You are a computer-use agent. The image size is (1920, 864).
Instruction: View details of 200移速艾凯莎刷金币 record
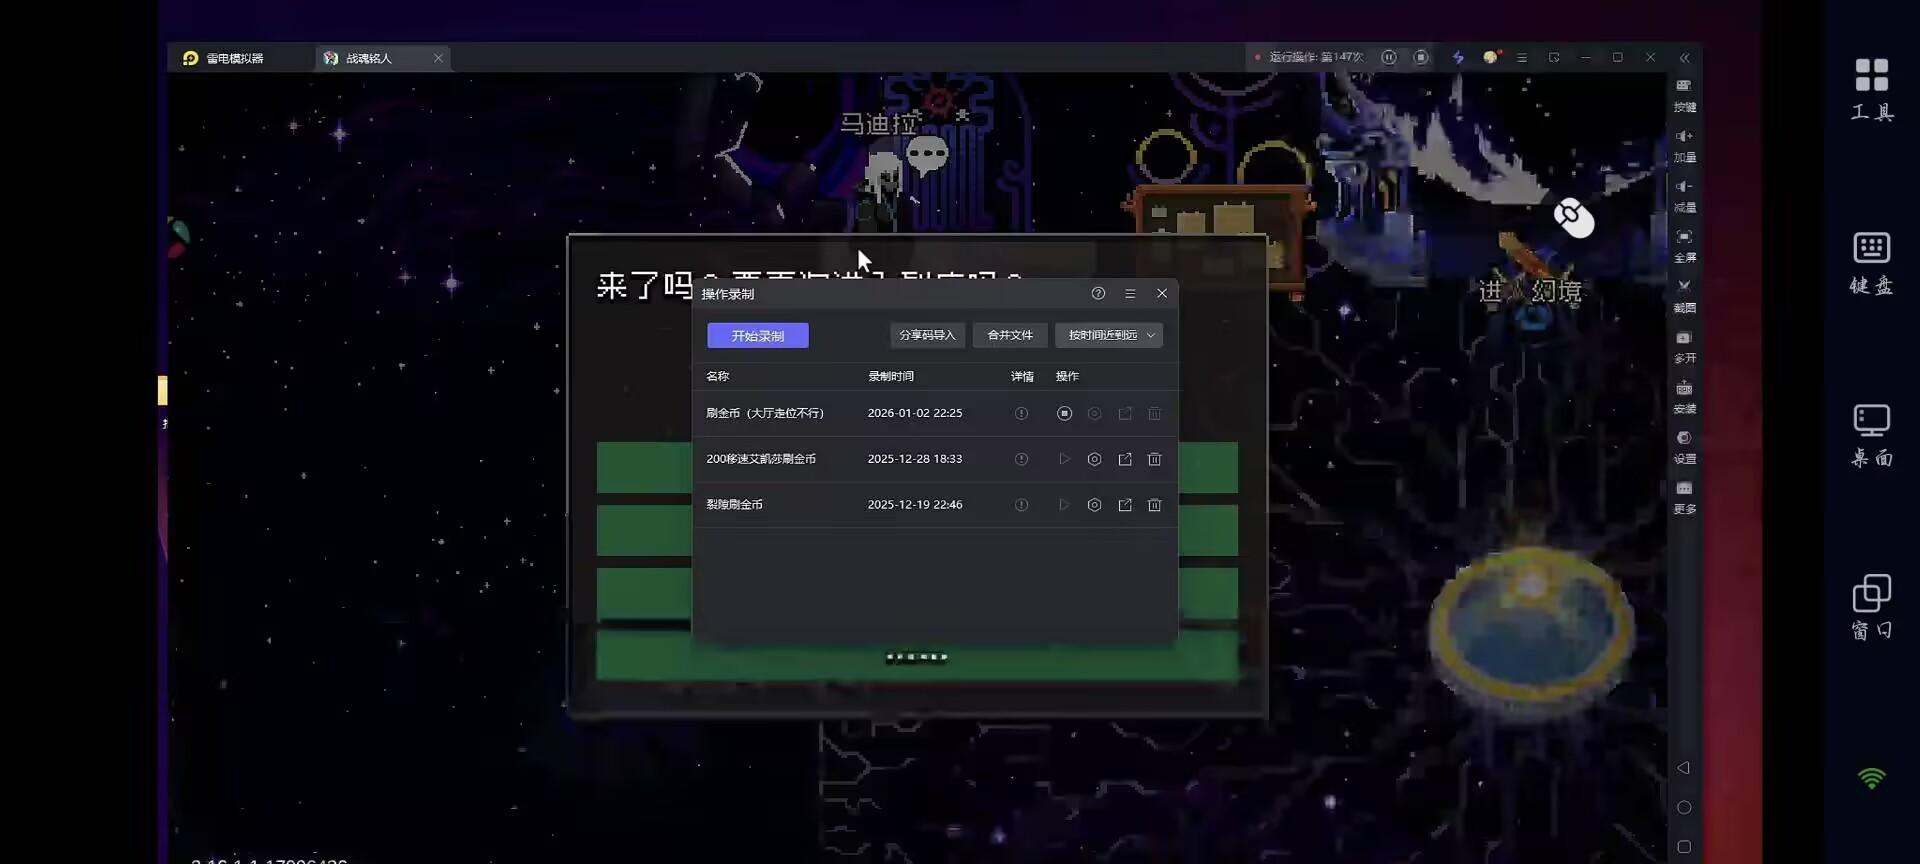tap(1021, 460)
